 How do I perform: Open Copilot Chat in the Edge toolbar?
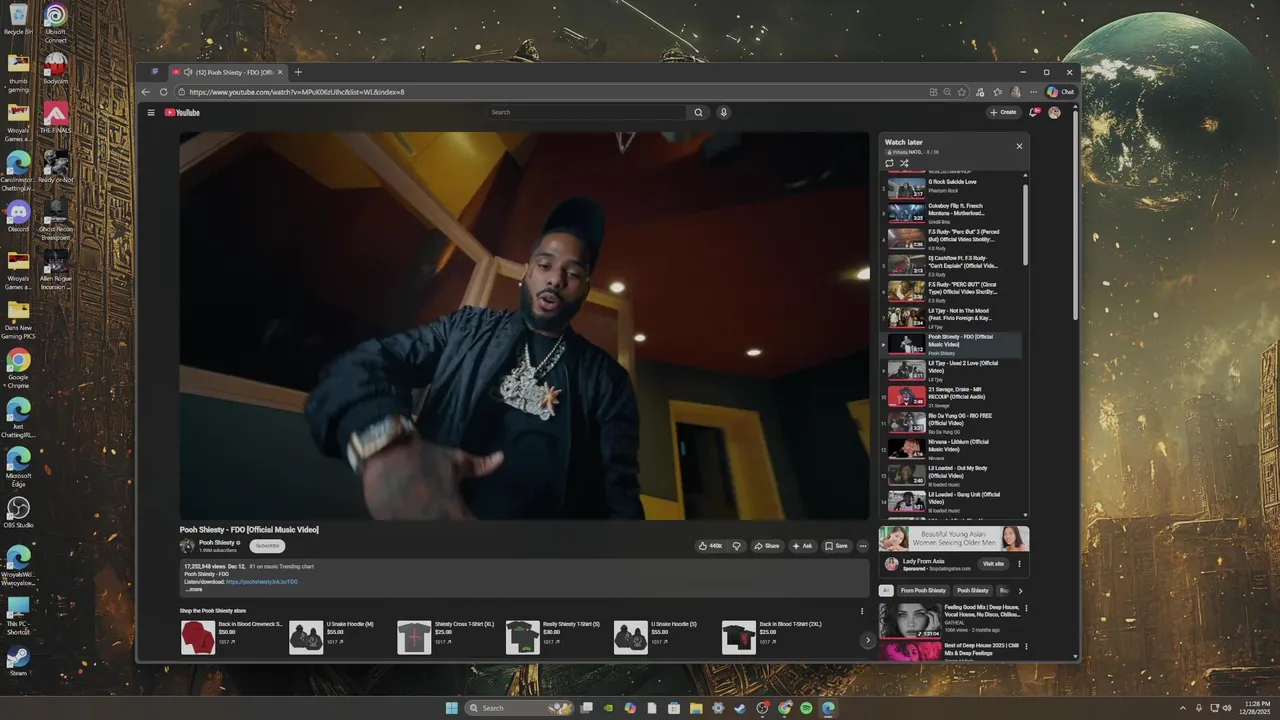[x=1060, y=92]
